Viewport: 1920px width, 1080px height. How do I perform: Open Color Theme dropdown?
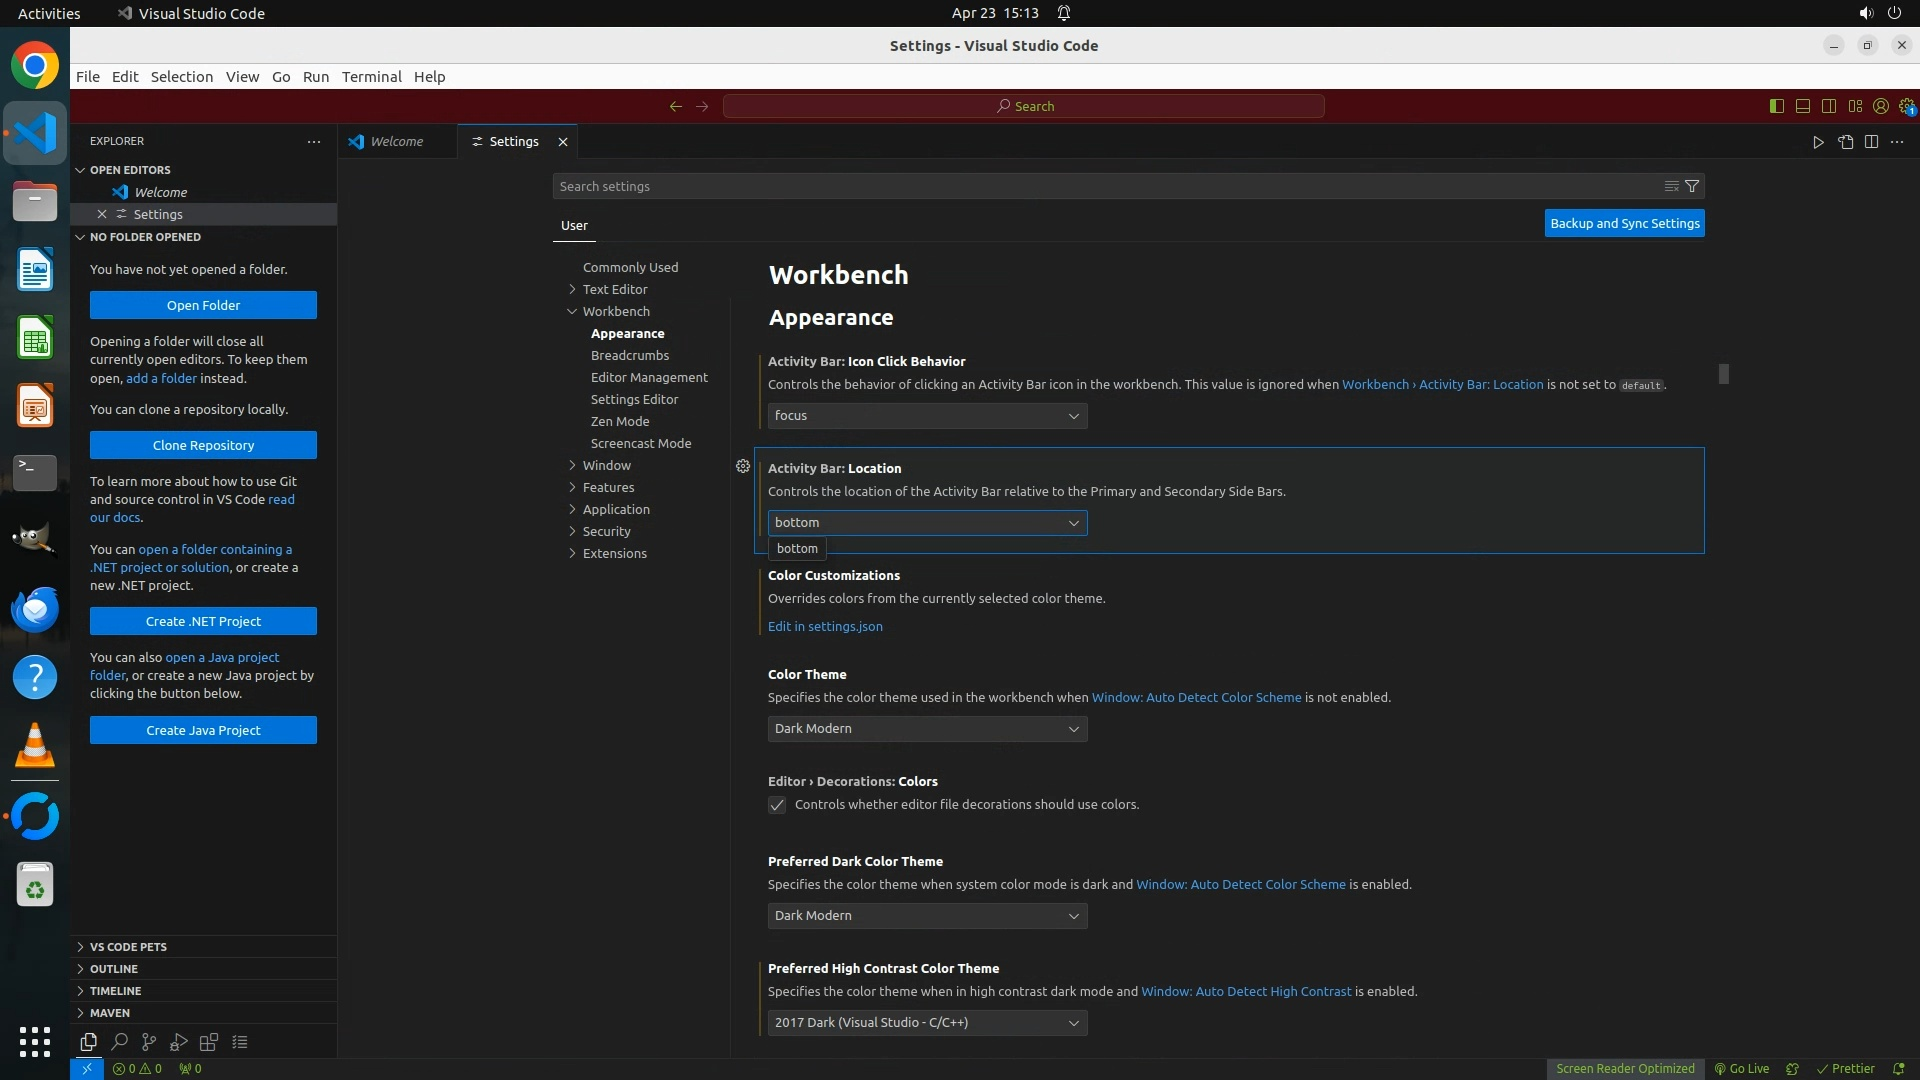(927, 729)
